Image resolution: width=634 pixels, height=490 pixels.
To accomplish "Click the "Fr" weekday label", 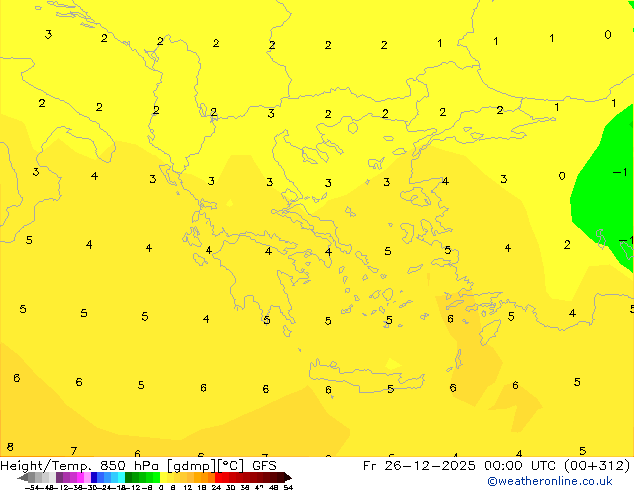I will (x=370, y=466).
